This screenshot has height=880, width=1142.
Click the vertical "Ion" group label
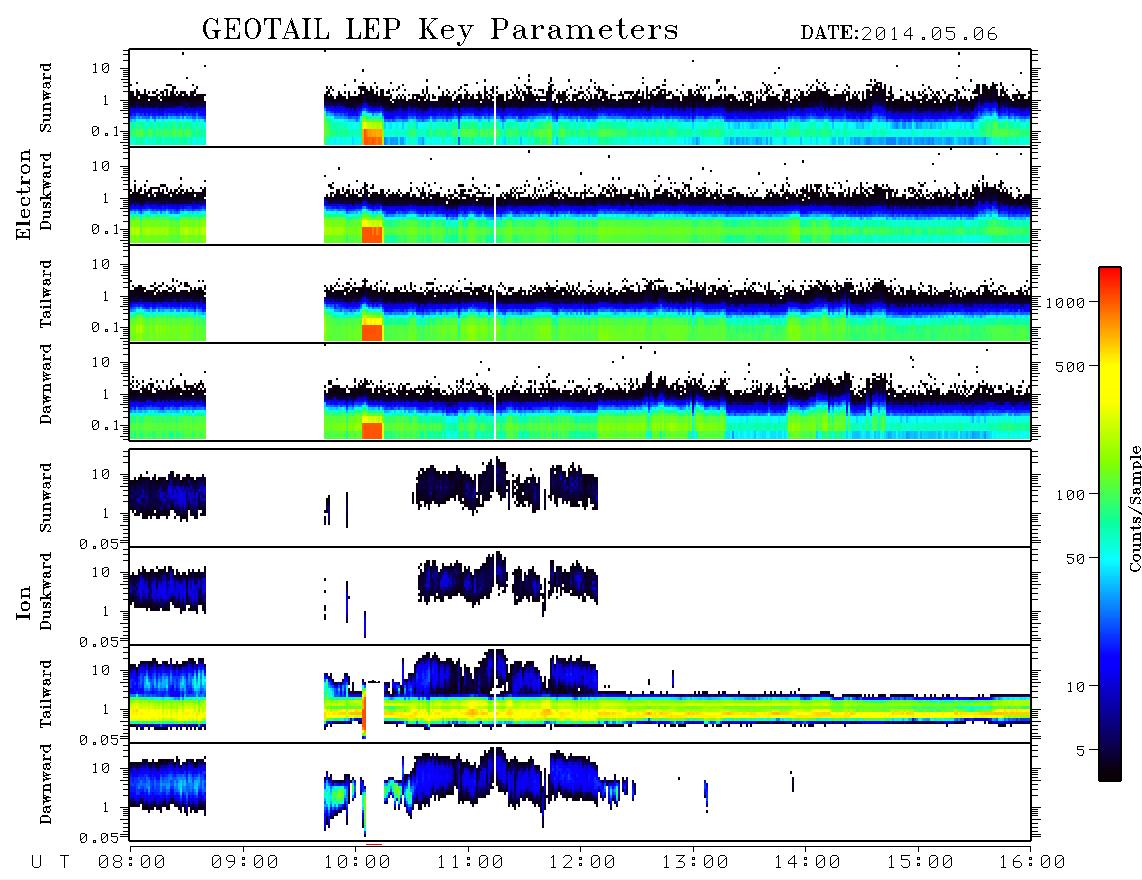tap(23, 602)
